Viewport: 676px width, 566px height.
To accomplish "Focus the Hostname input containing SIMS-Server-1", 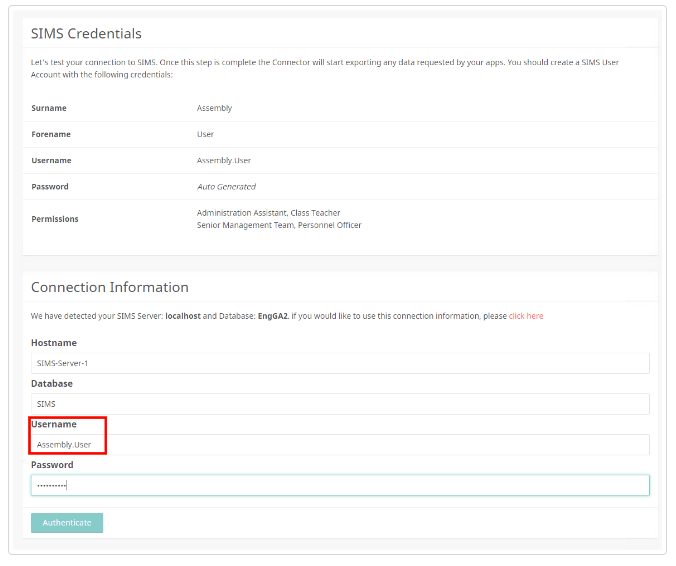I will point(340,363).
